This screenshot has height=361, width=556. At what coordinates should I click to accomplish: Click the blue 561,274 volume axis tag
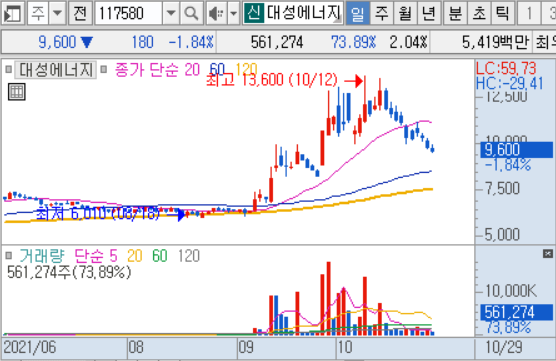(517, 312)
